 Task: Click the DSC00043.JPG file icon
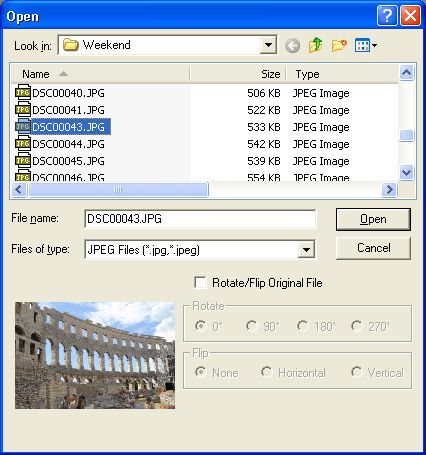(x=23, y=126)
